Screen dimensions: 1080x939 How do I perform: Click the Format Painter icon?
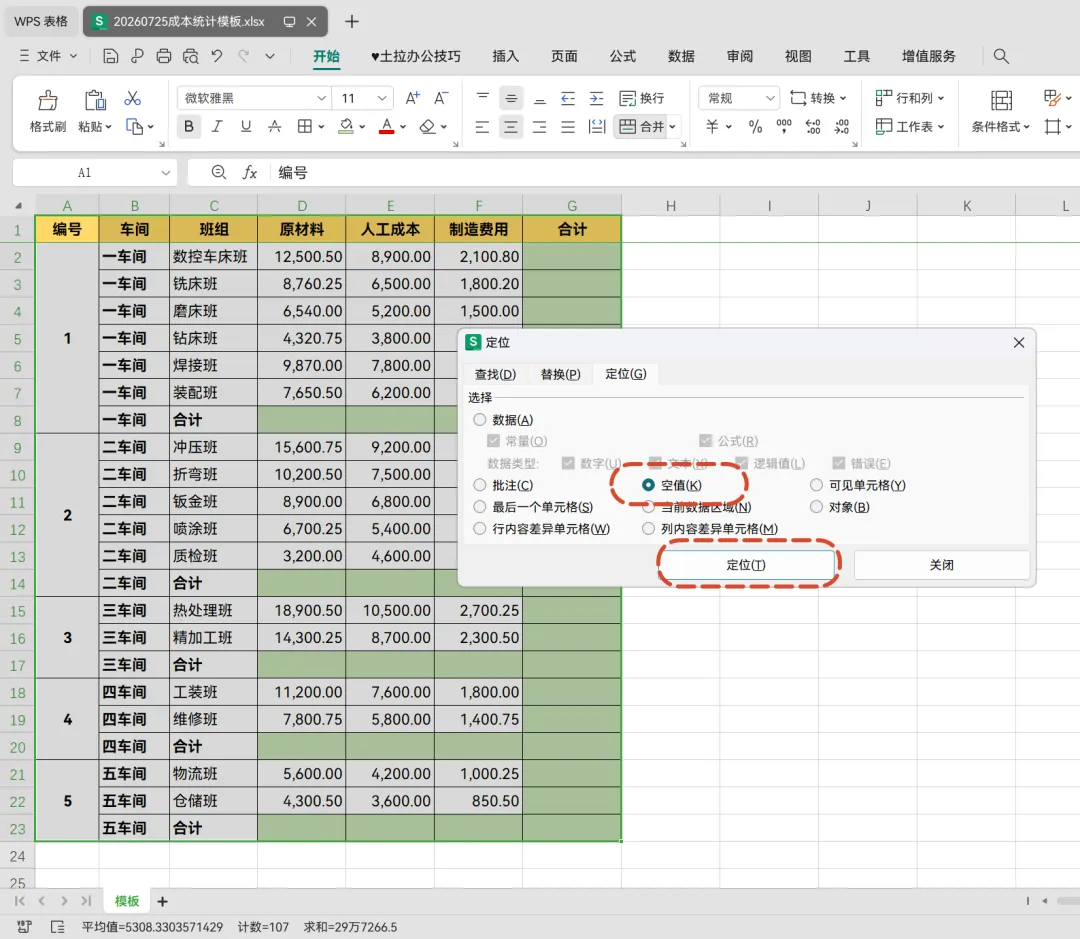pyautogui.click(x=48, y=100)
